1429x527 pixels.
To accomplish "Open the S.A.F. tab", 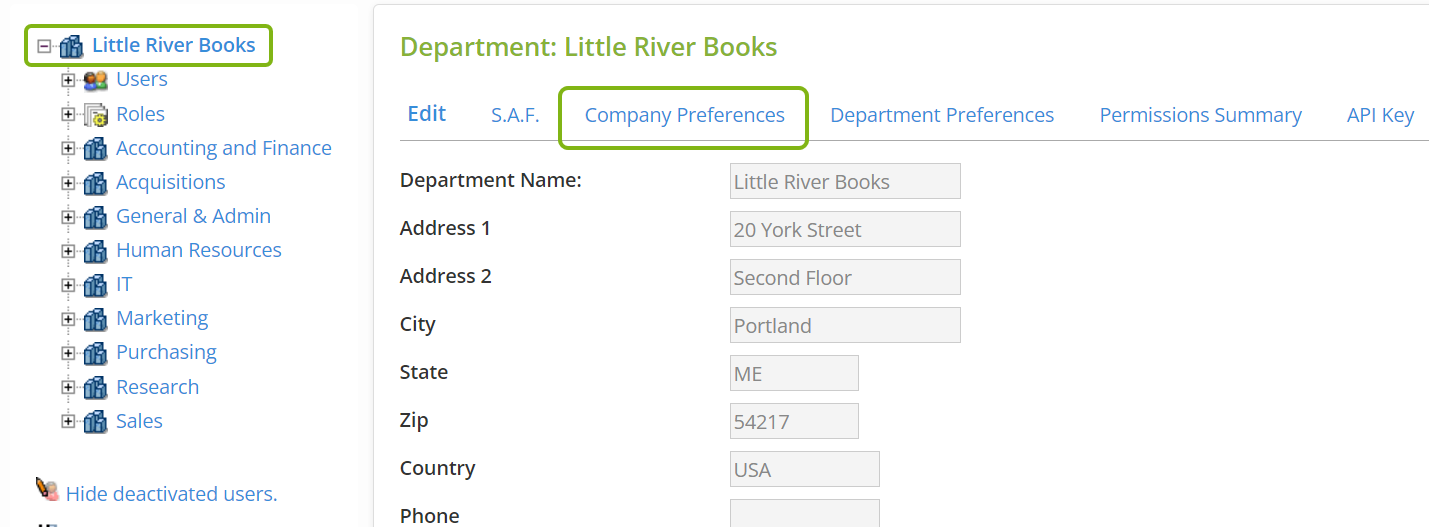I will click(x=515, y=115).
